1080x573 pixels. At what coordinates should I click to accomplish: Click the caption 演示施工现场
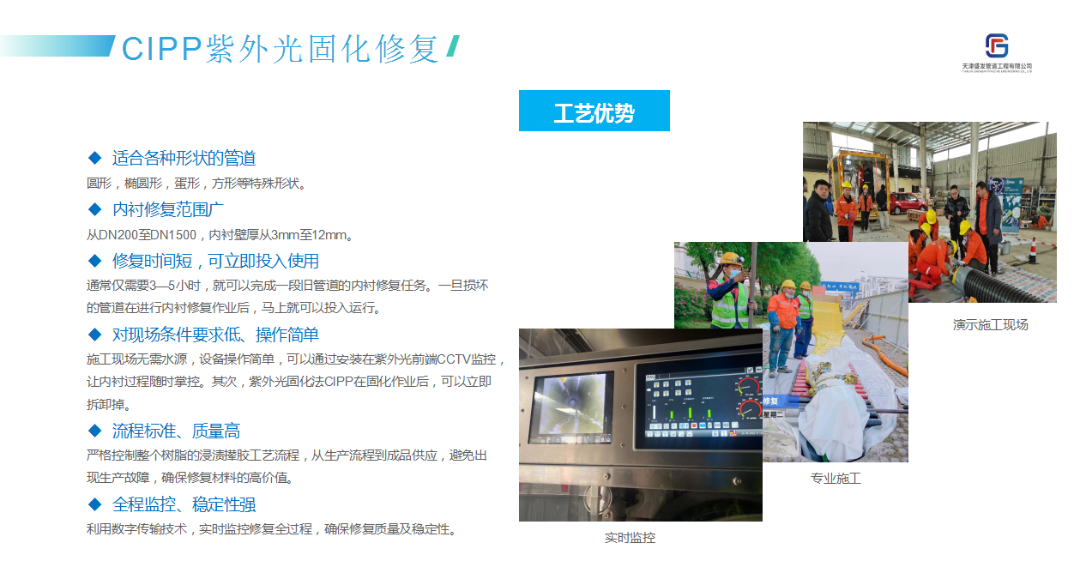pyautogui.click(x=990, y=324)
